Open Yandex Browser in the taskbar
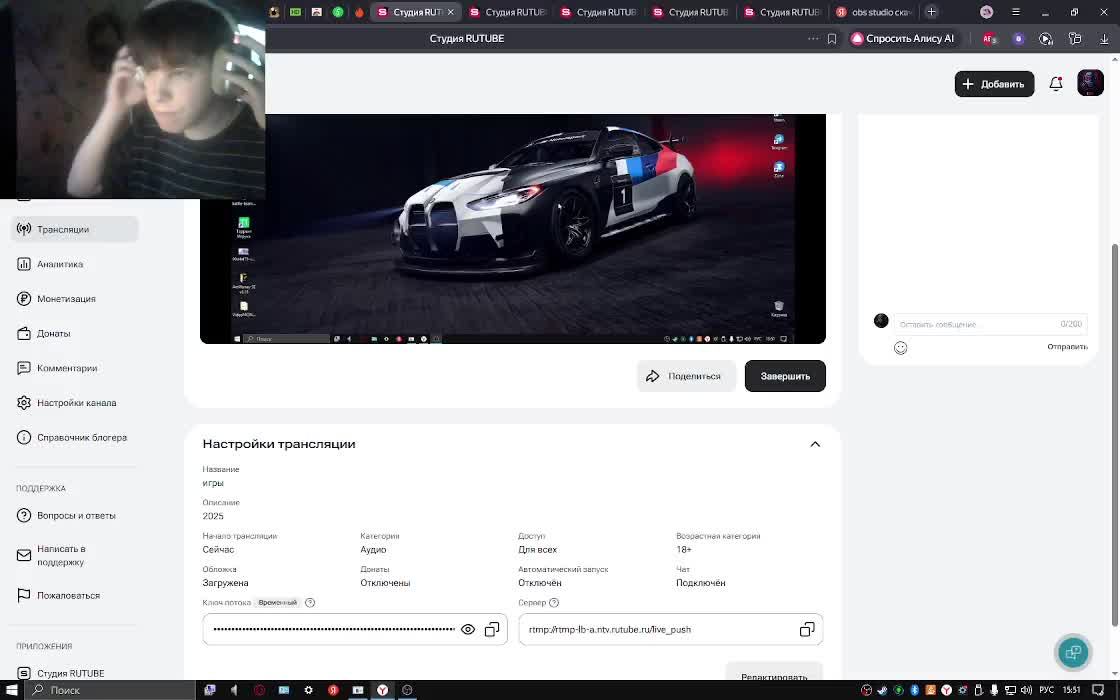Screen dimensions: 1120x700 tap(383, 690)
